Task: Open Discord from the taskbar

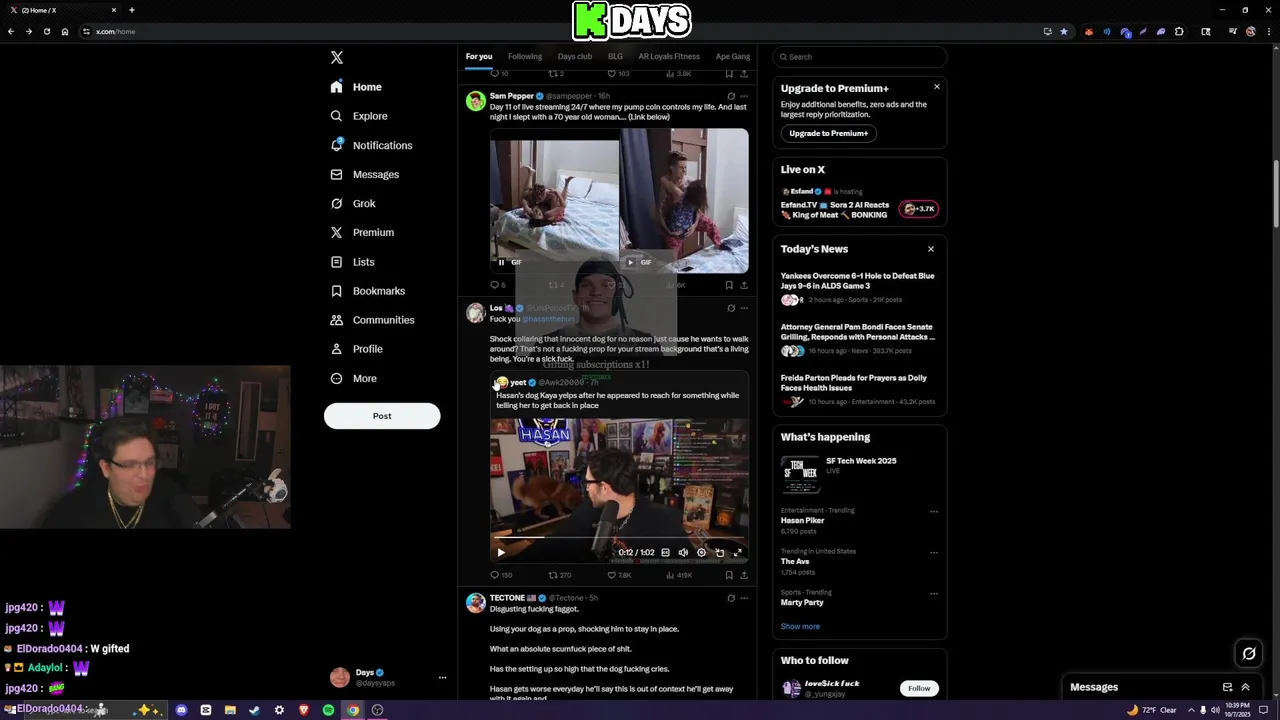Action: (181, 710)
